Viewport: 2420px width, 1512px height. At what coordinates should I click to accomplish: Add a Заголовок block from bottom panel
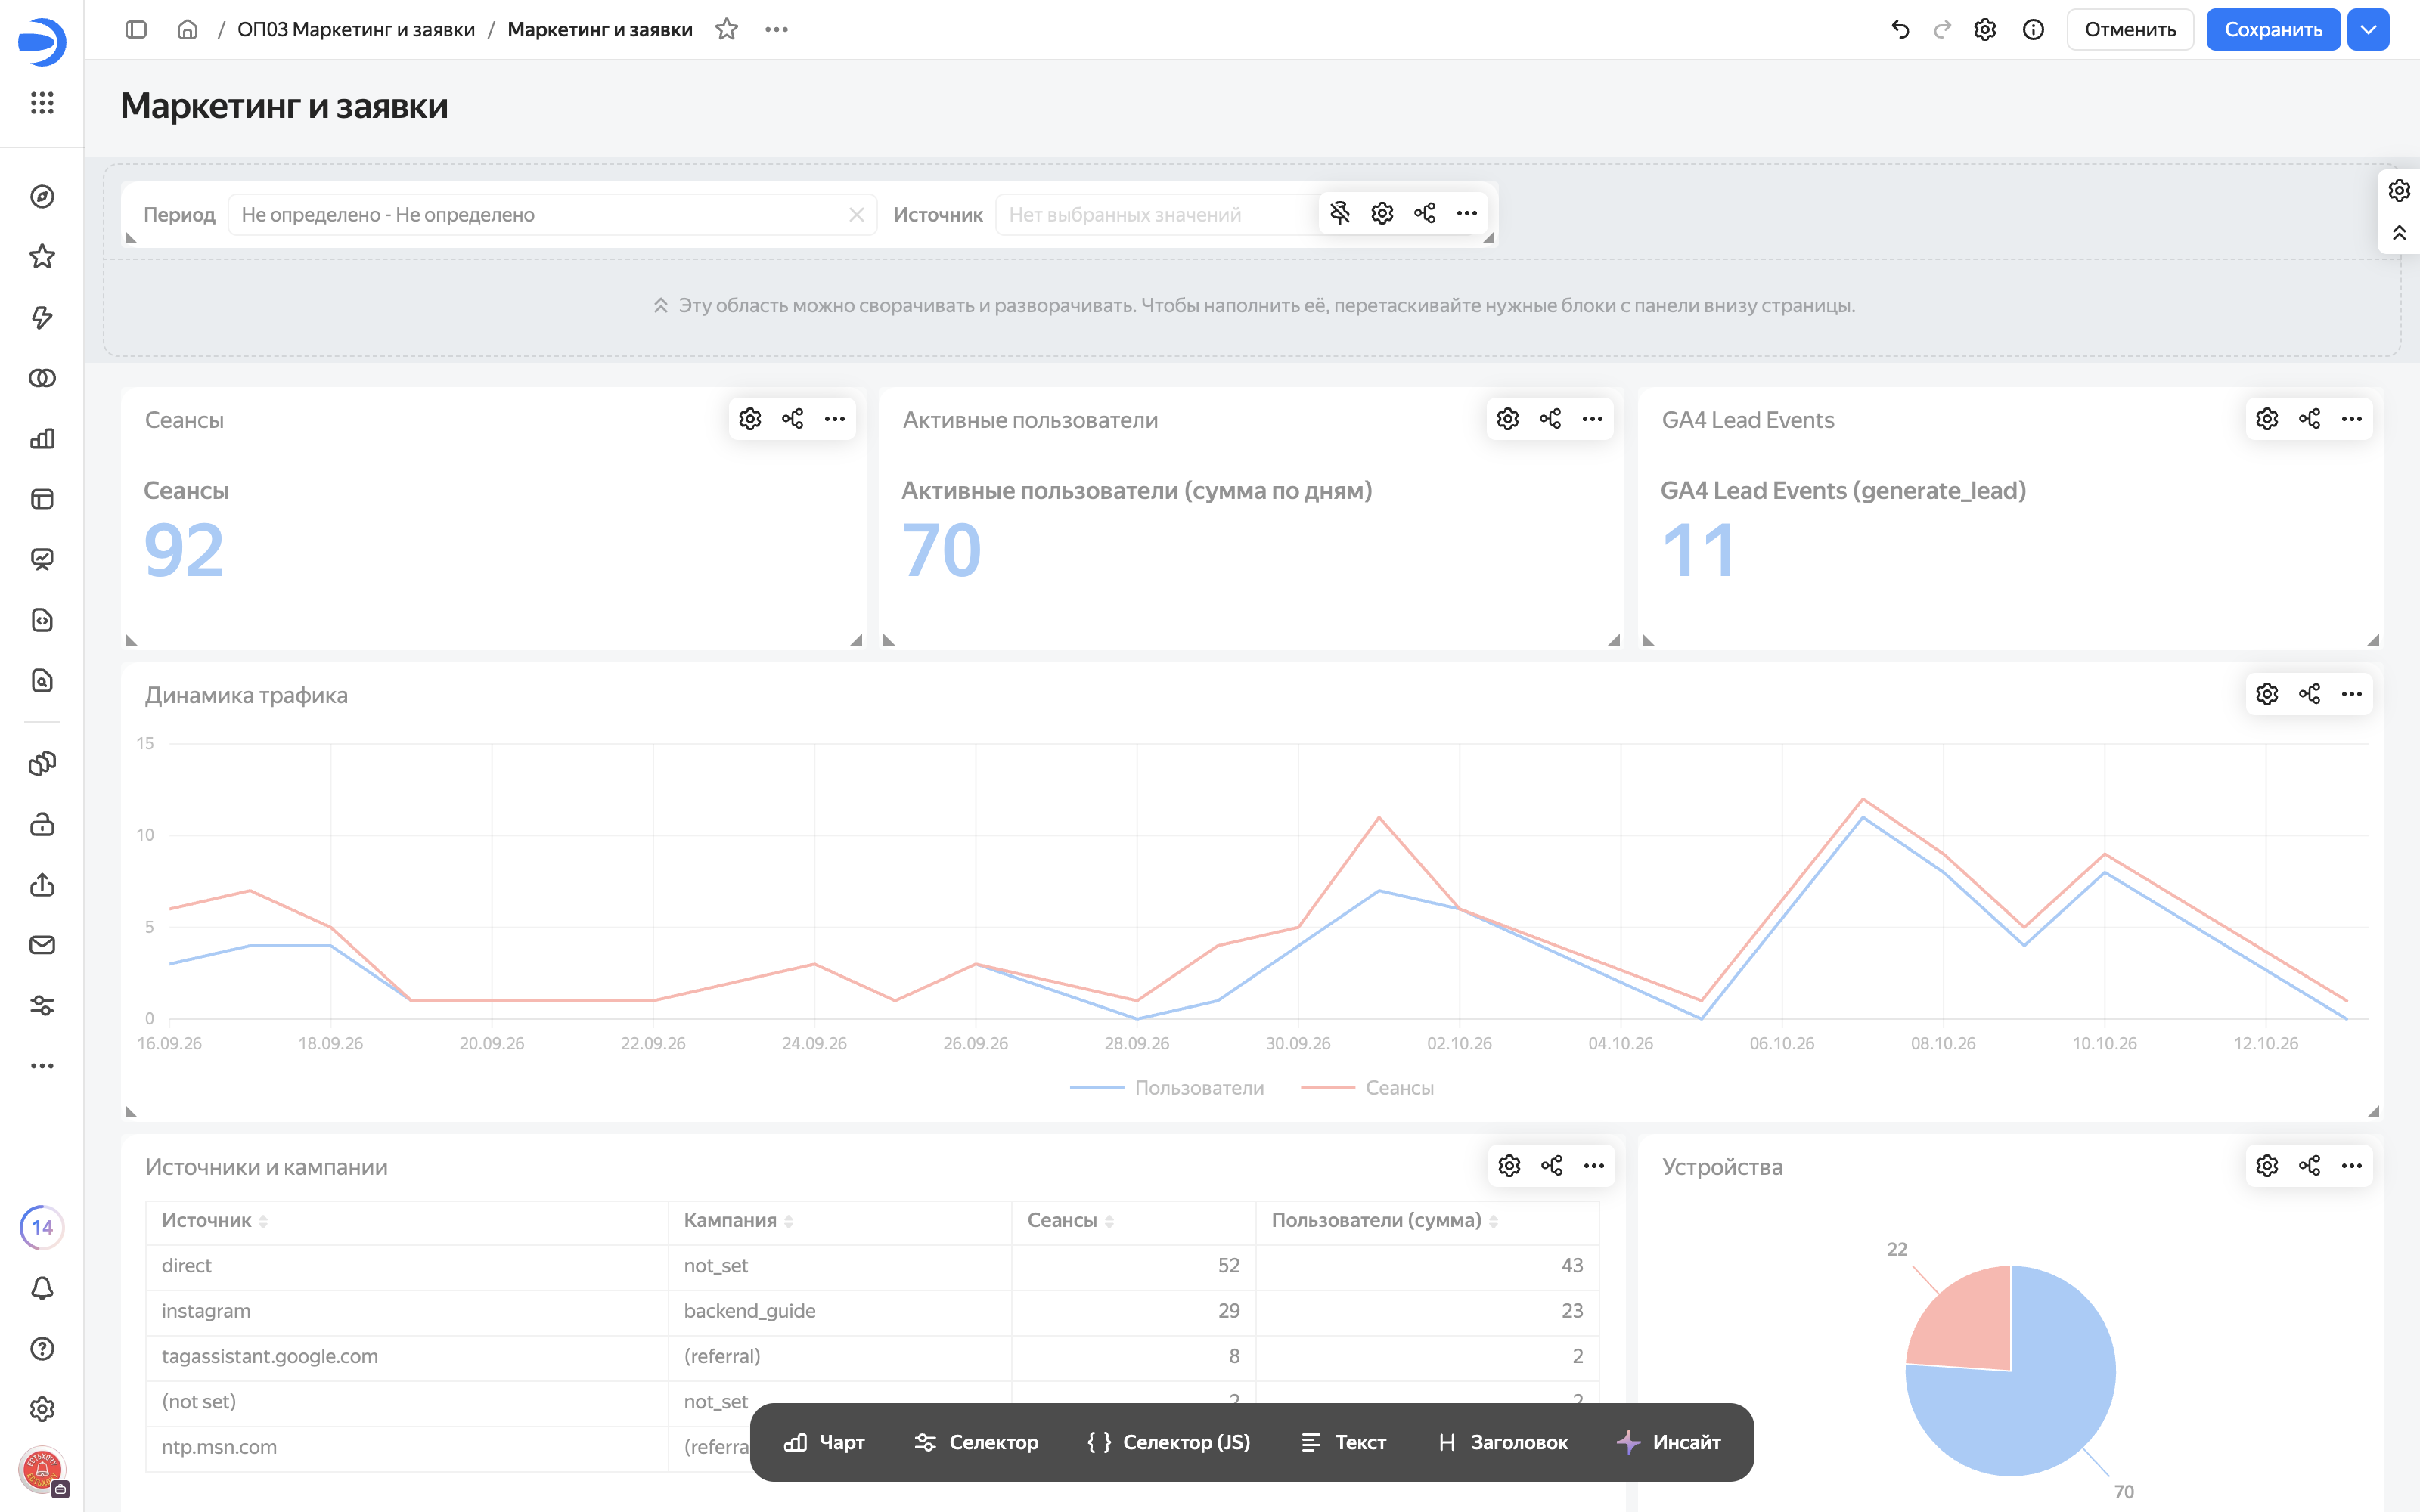(x=1502, y=1442)
